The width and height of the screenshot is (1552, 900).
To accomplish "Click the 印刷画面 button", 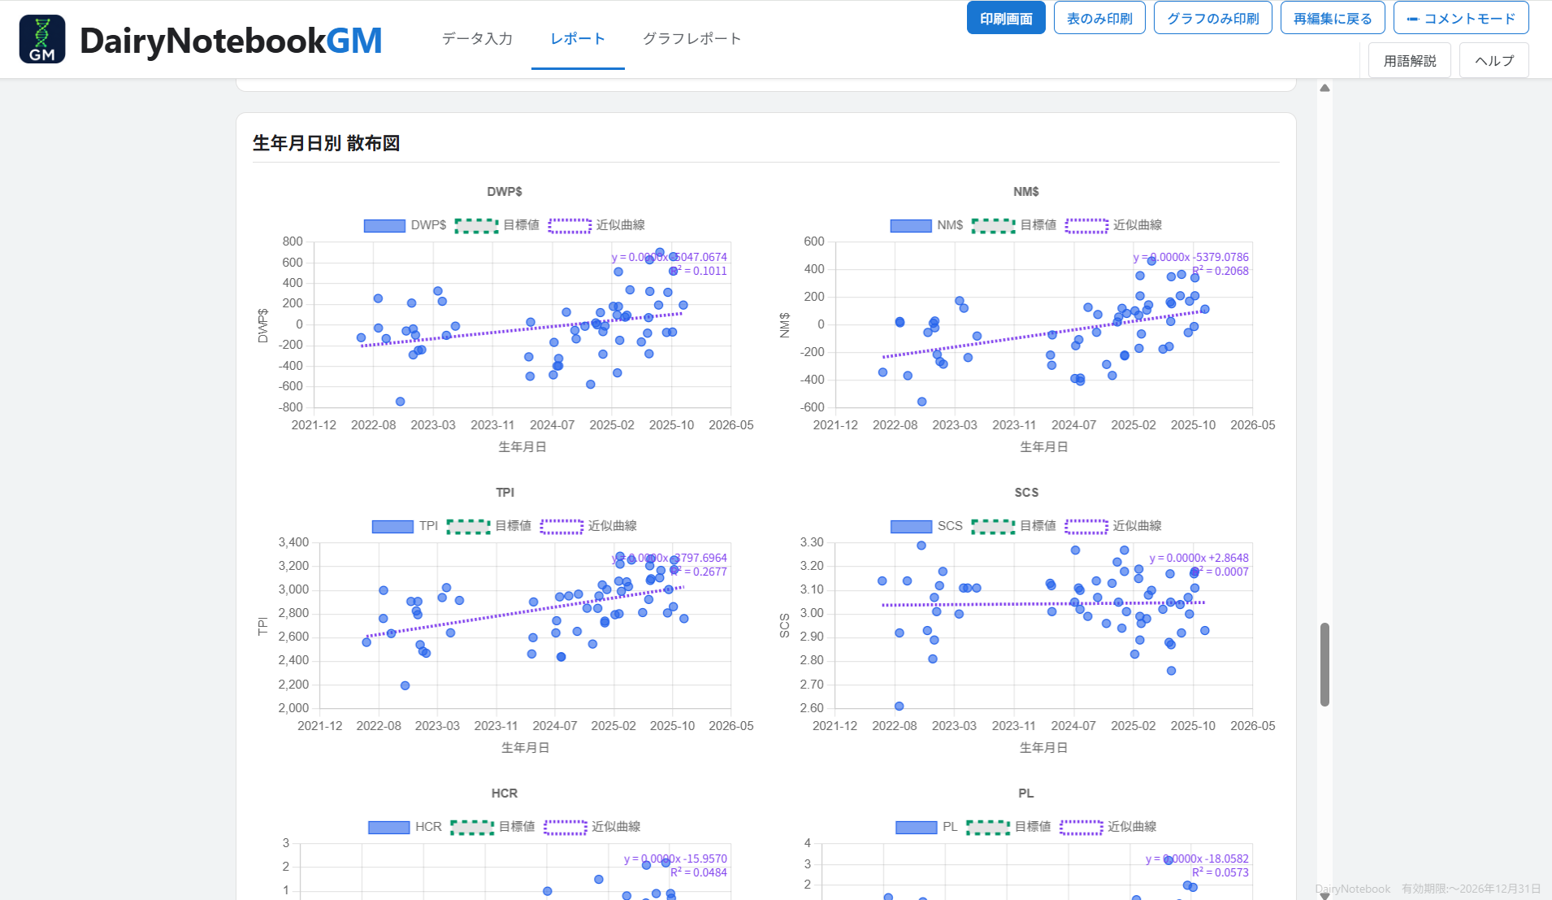I will 1006,18.
